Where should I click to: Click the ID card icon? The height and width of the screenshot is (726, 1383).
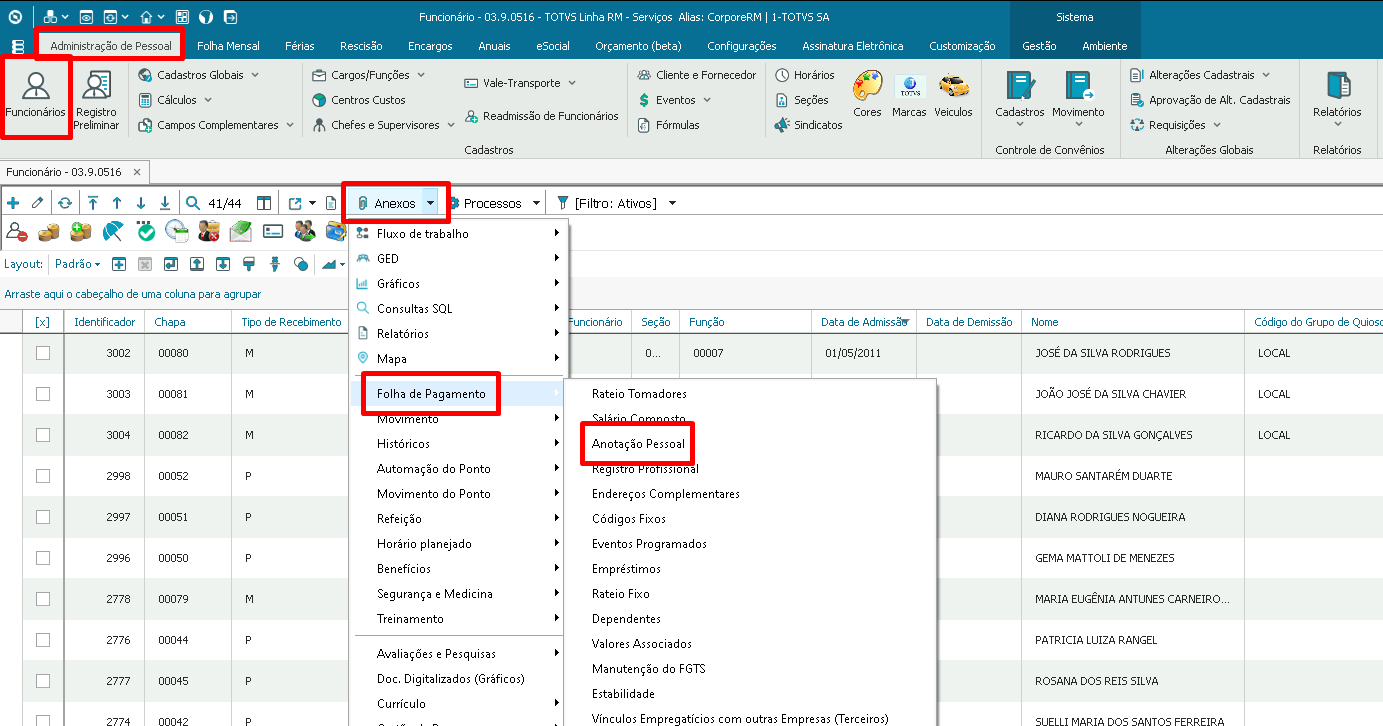(273, 232)
